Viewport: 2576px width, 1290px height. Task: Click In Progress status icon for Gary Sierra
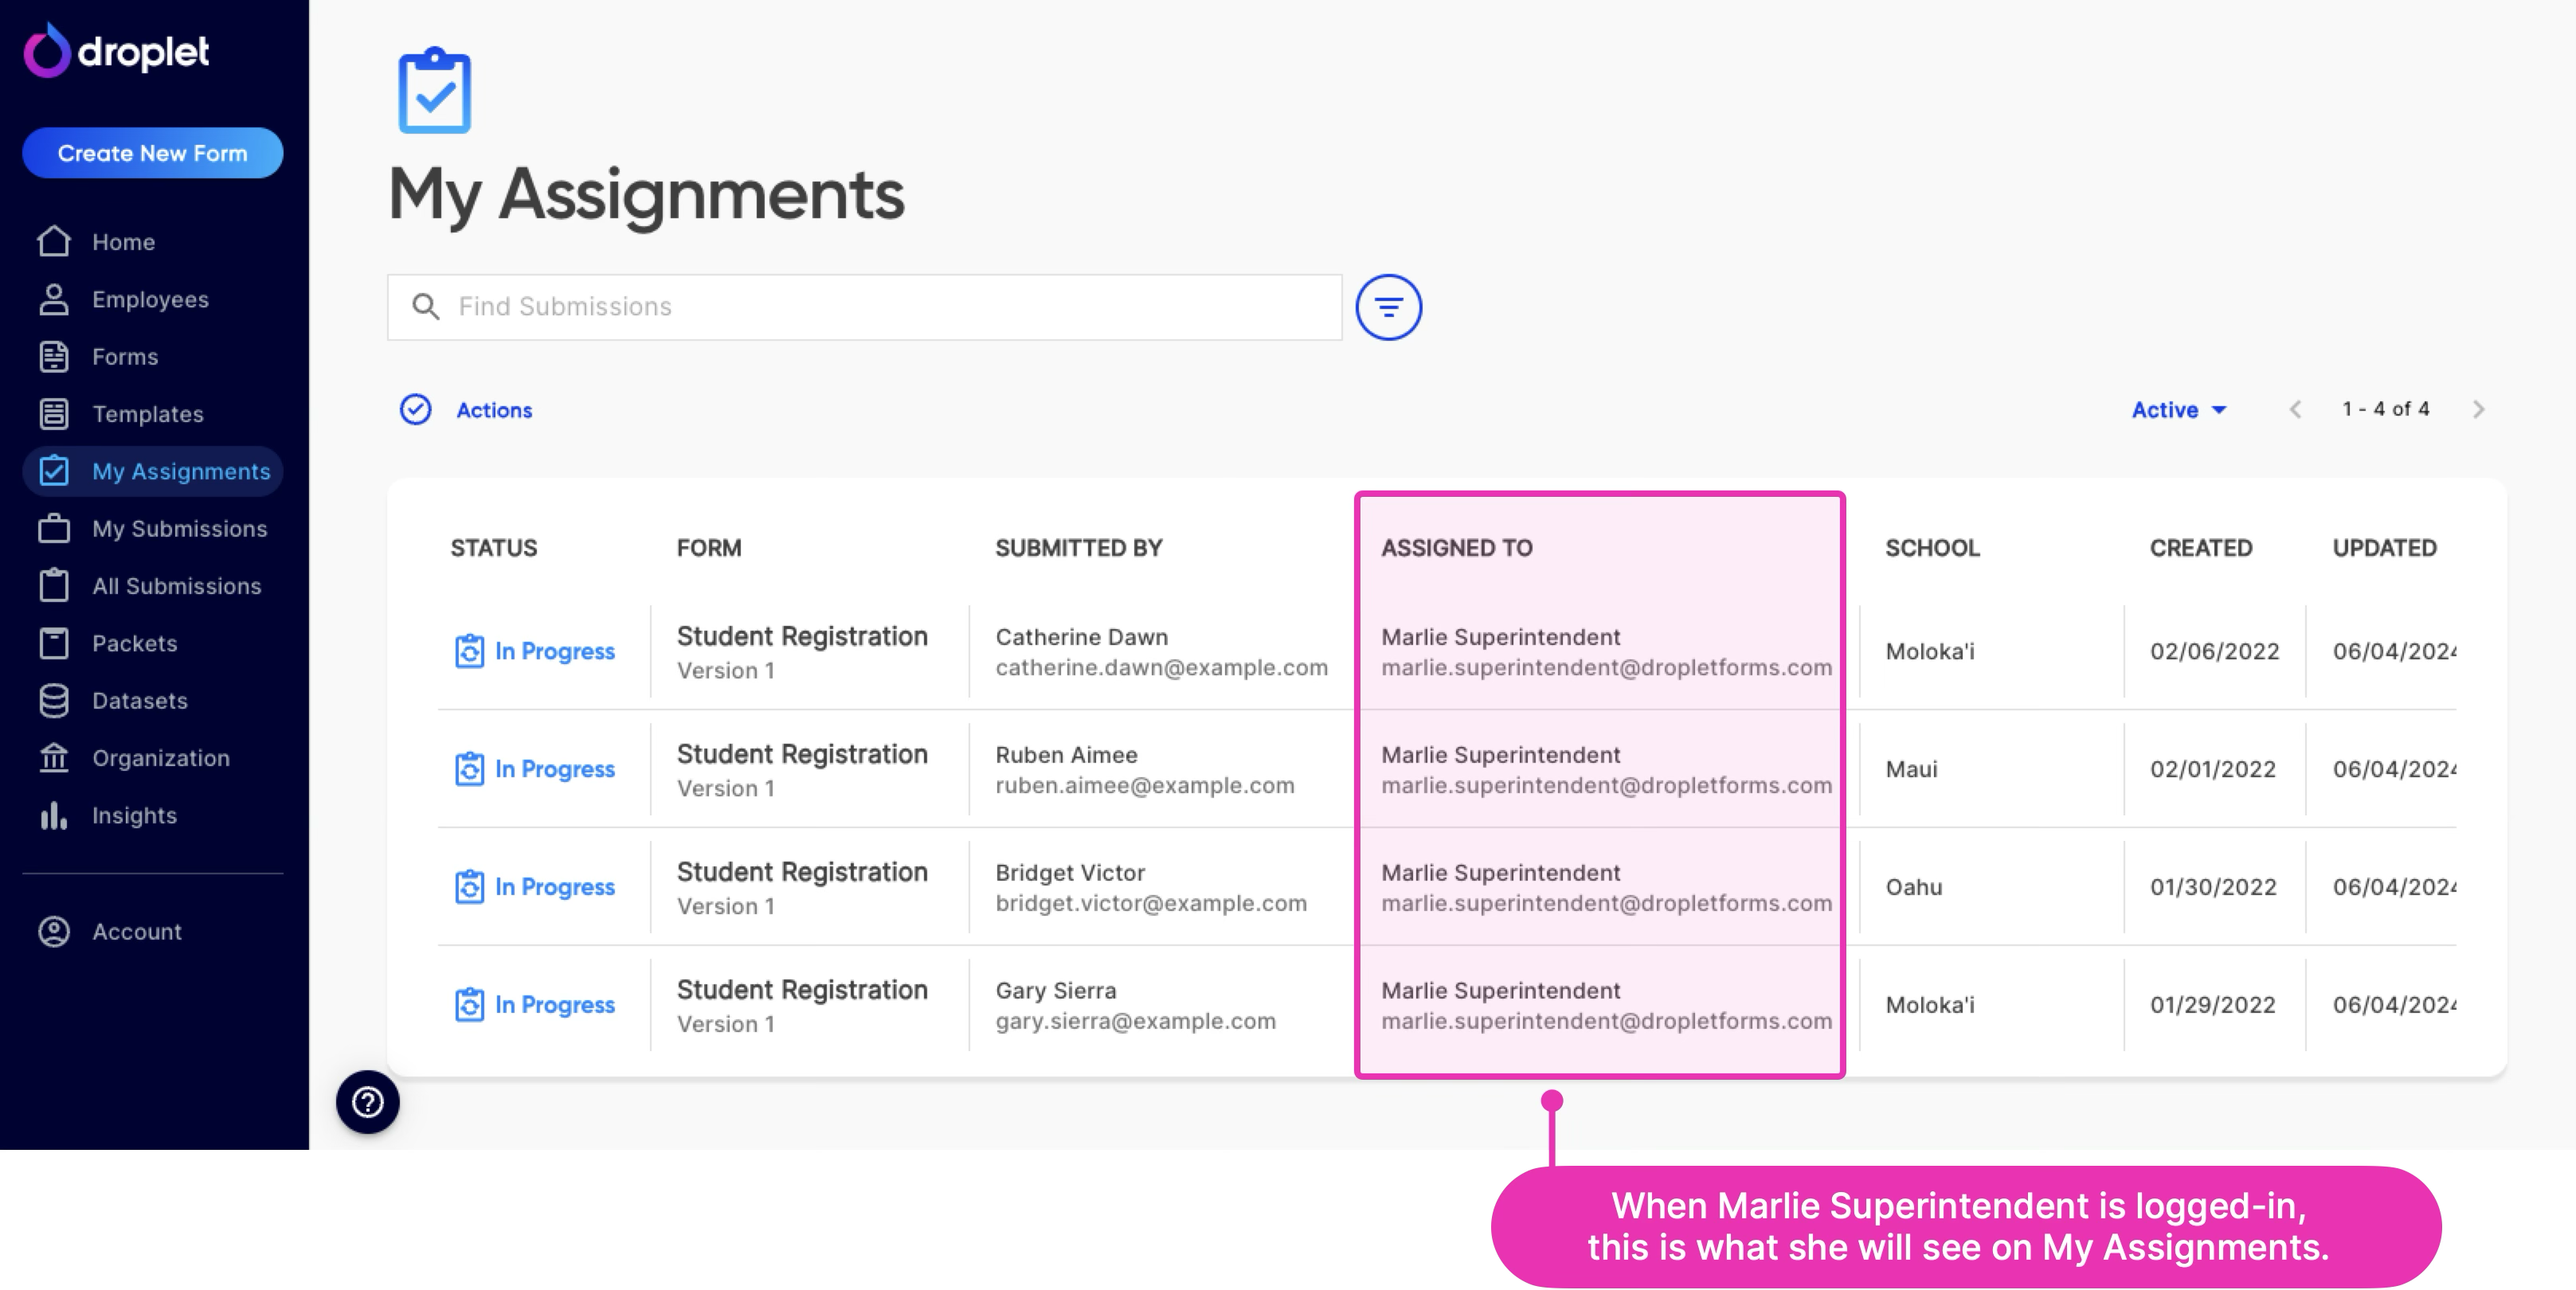point(469,1004)
